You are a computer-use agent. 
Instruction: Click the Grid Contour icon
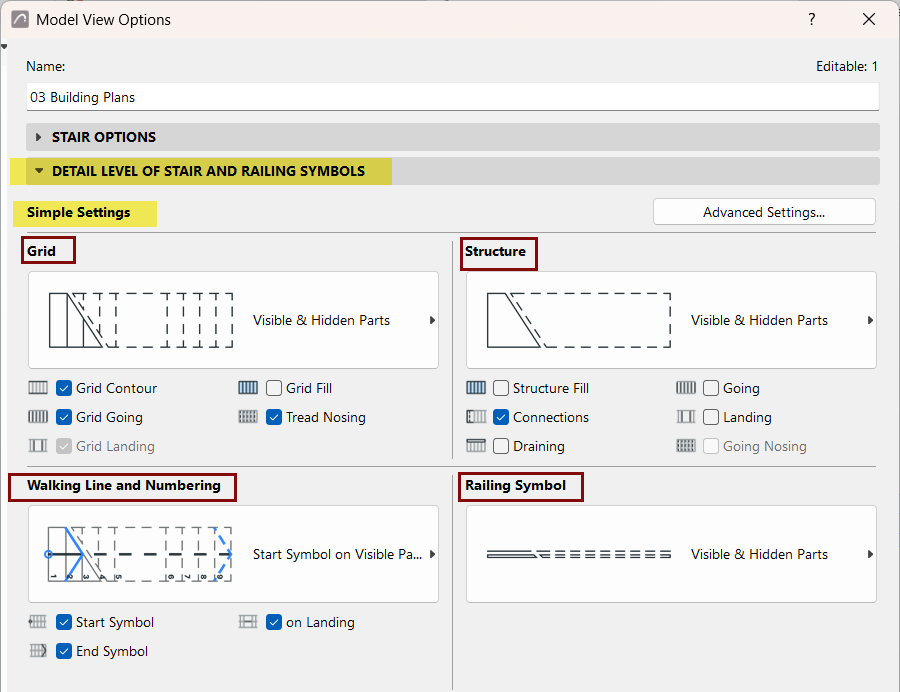38,388
